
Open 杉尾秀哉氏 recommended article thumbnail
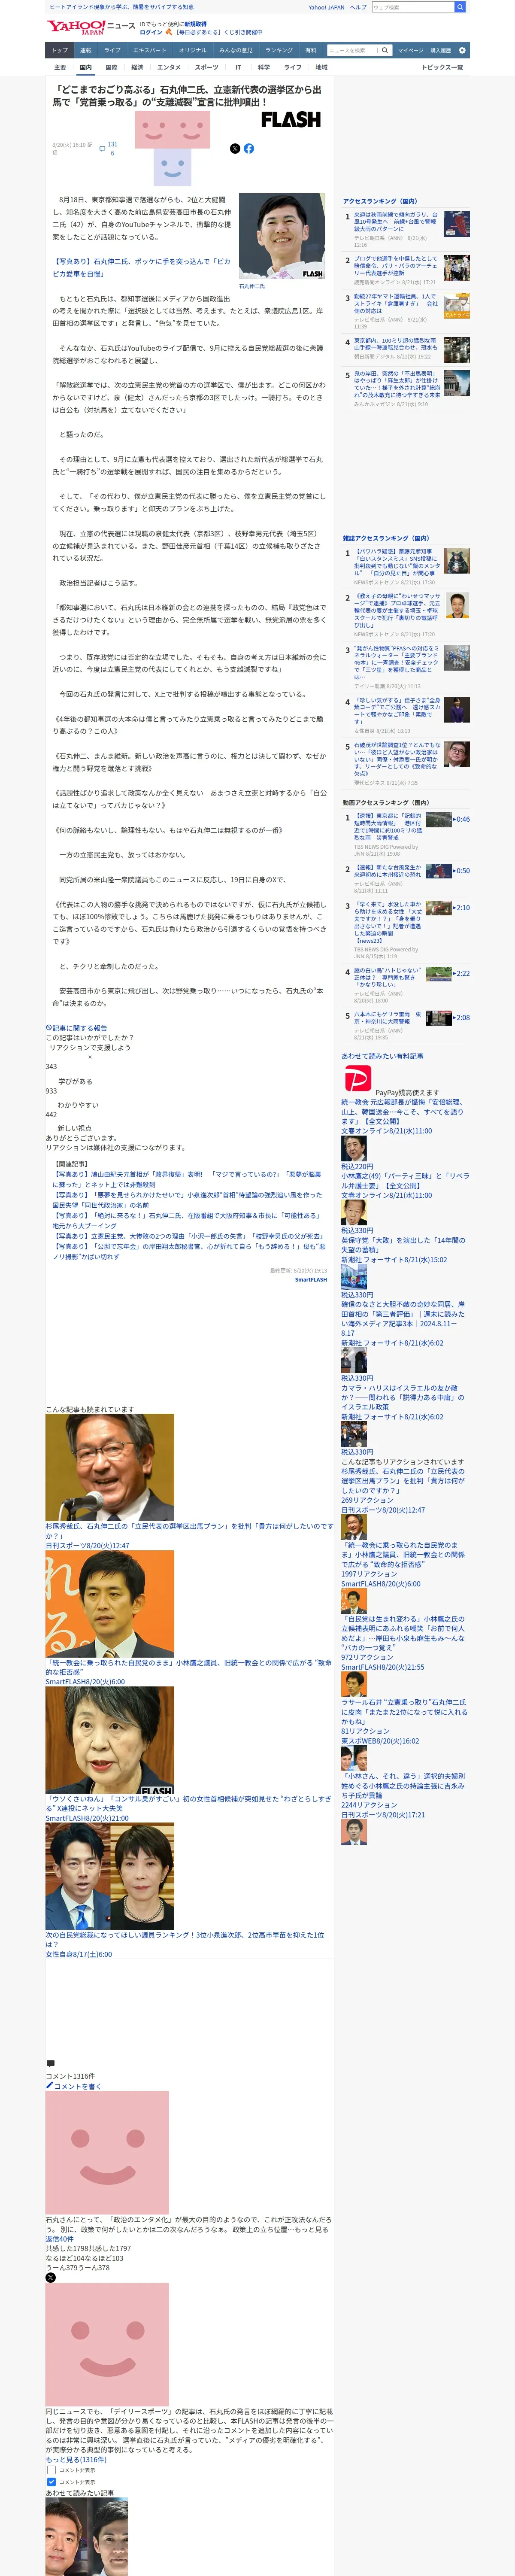[109, 1466]
